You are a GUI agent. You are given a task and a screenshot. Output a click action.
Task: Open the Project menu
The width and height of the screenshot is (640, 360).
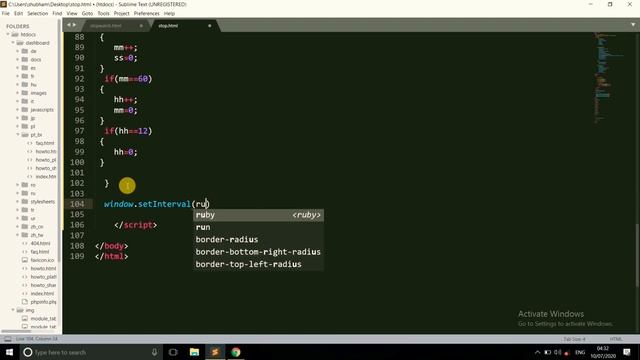[122, 13]
